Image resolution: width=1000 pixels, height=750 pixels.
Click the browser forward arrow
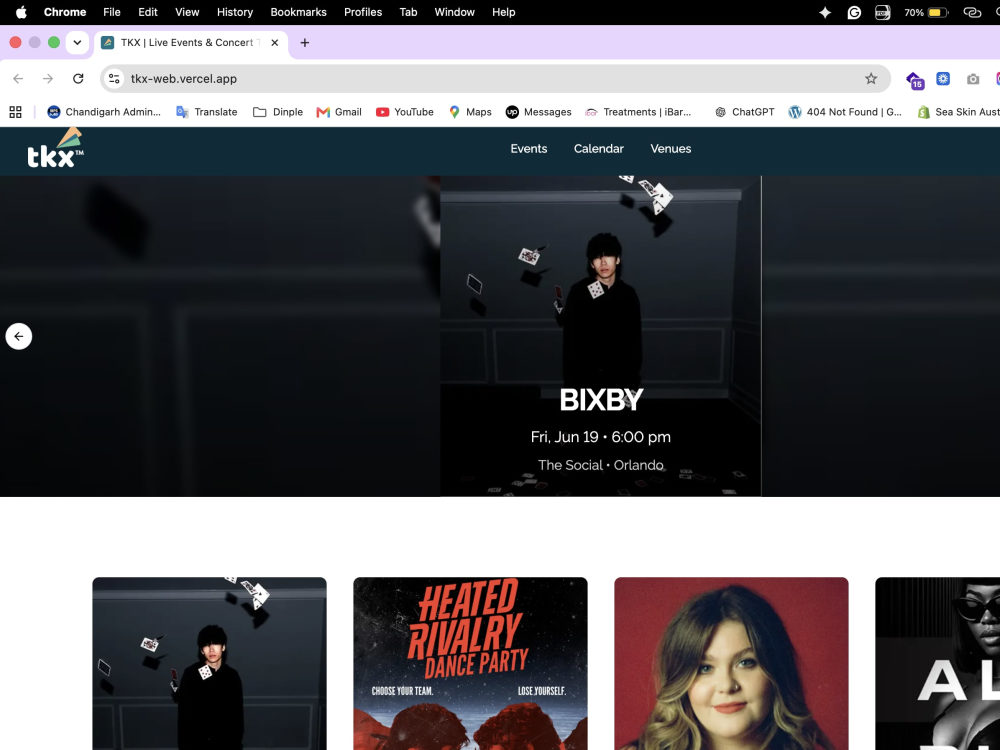click(48, 78)
